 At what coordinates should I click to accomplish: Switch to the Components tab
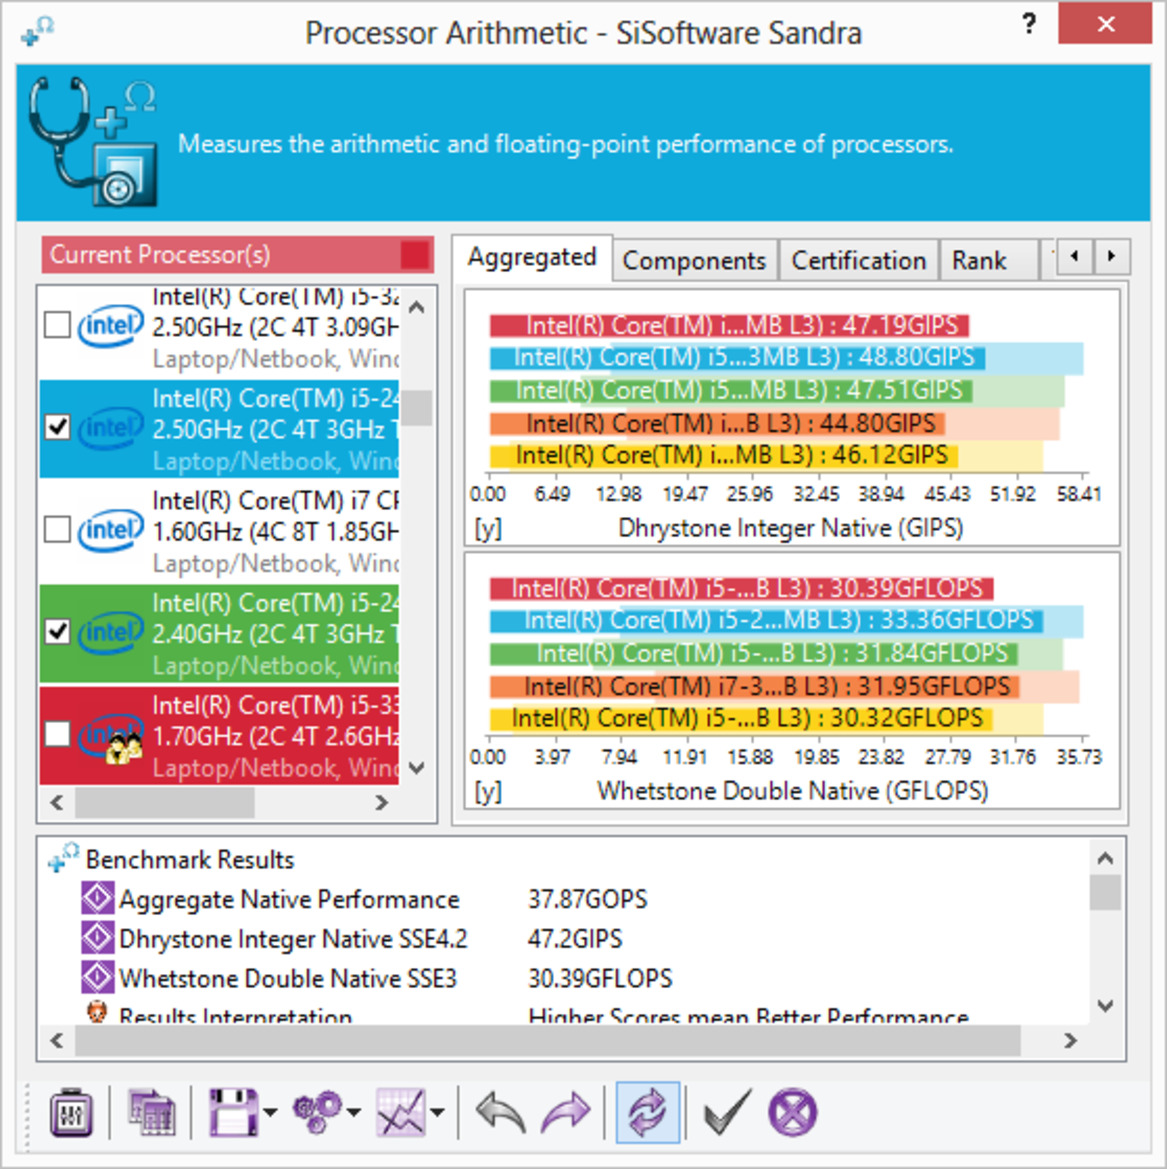tap(694, 260)
